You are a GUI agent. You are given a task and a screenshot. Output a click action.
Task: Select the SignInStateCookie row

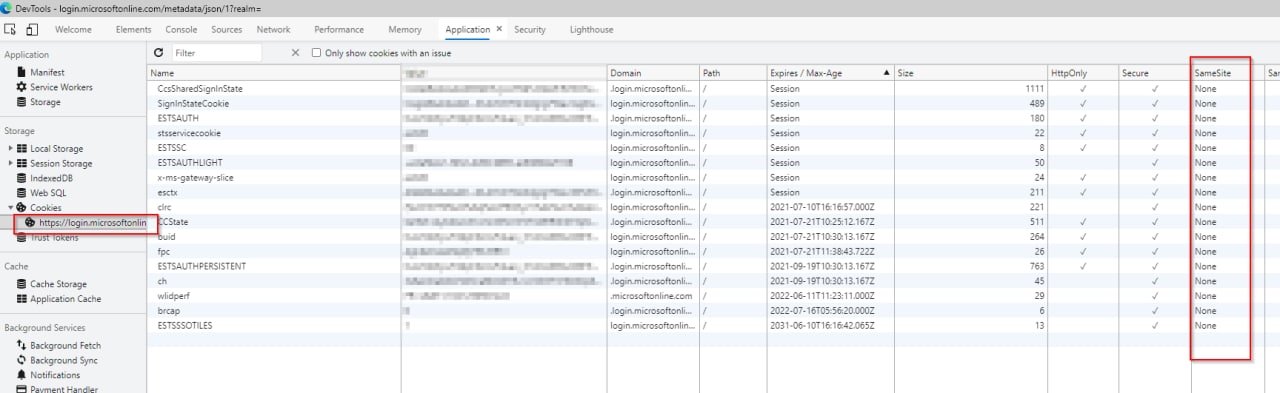point(713,104)
